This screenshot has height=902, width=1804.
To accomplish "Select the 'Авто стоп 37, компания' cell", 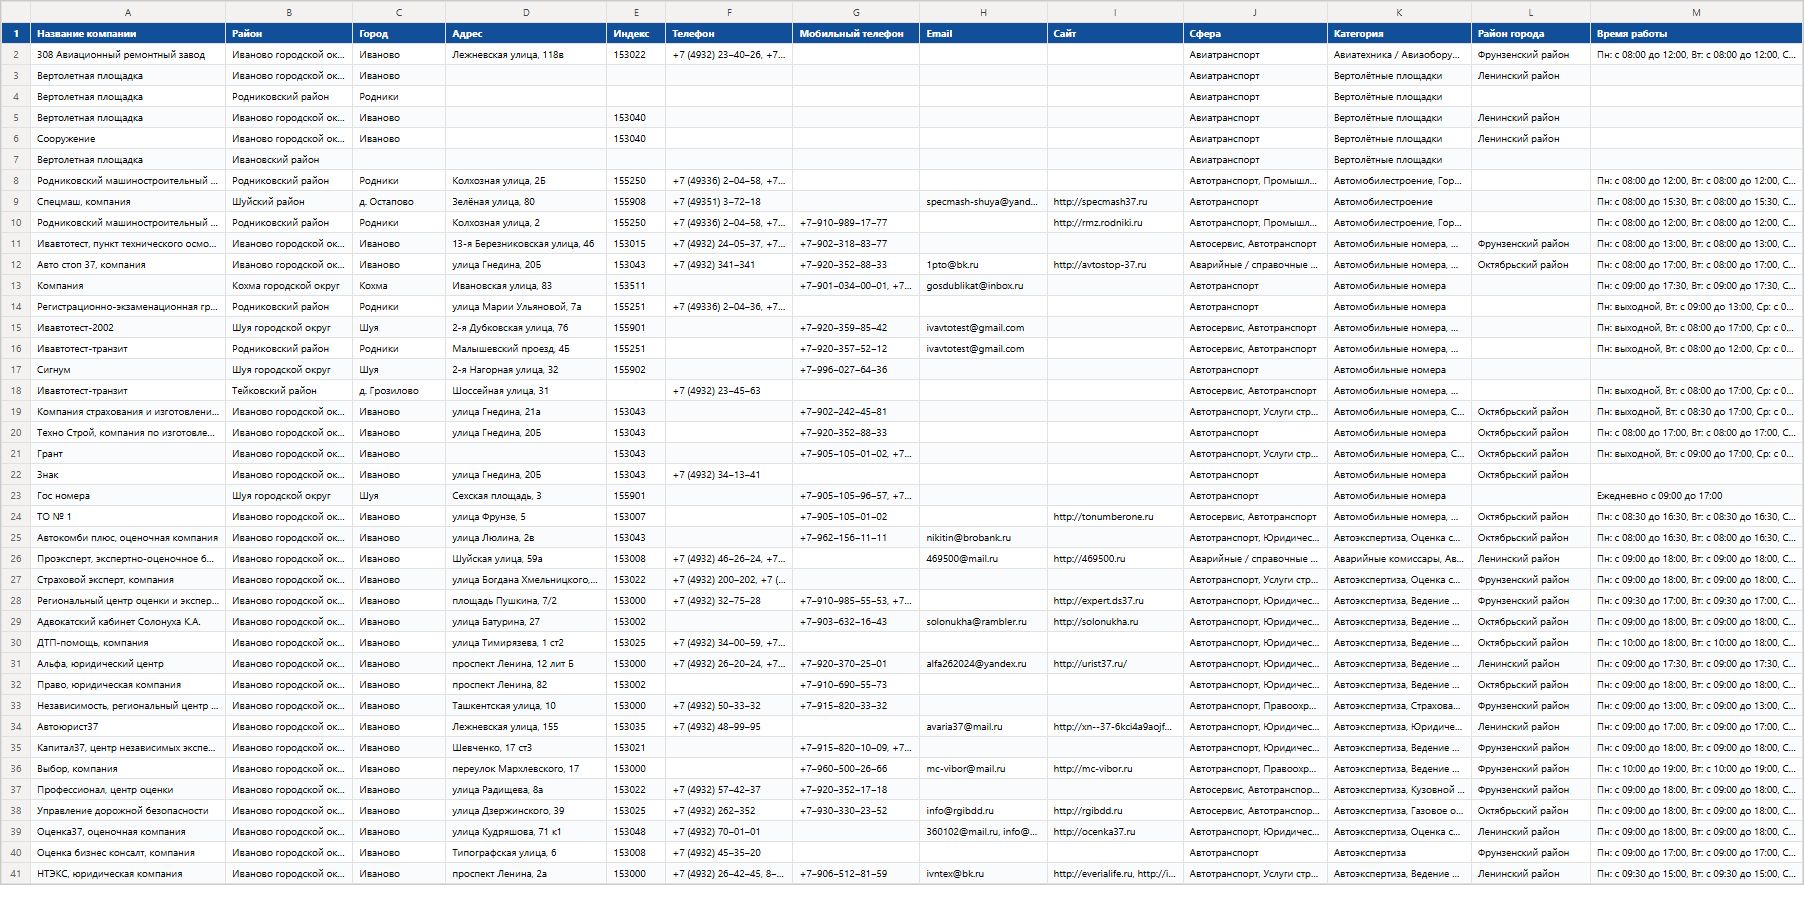I will (x=128, y=265).
